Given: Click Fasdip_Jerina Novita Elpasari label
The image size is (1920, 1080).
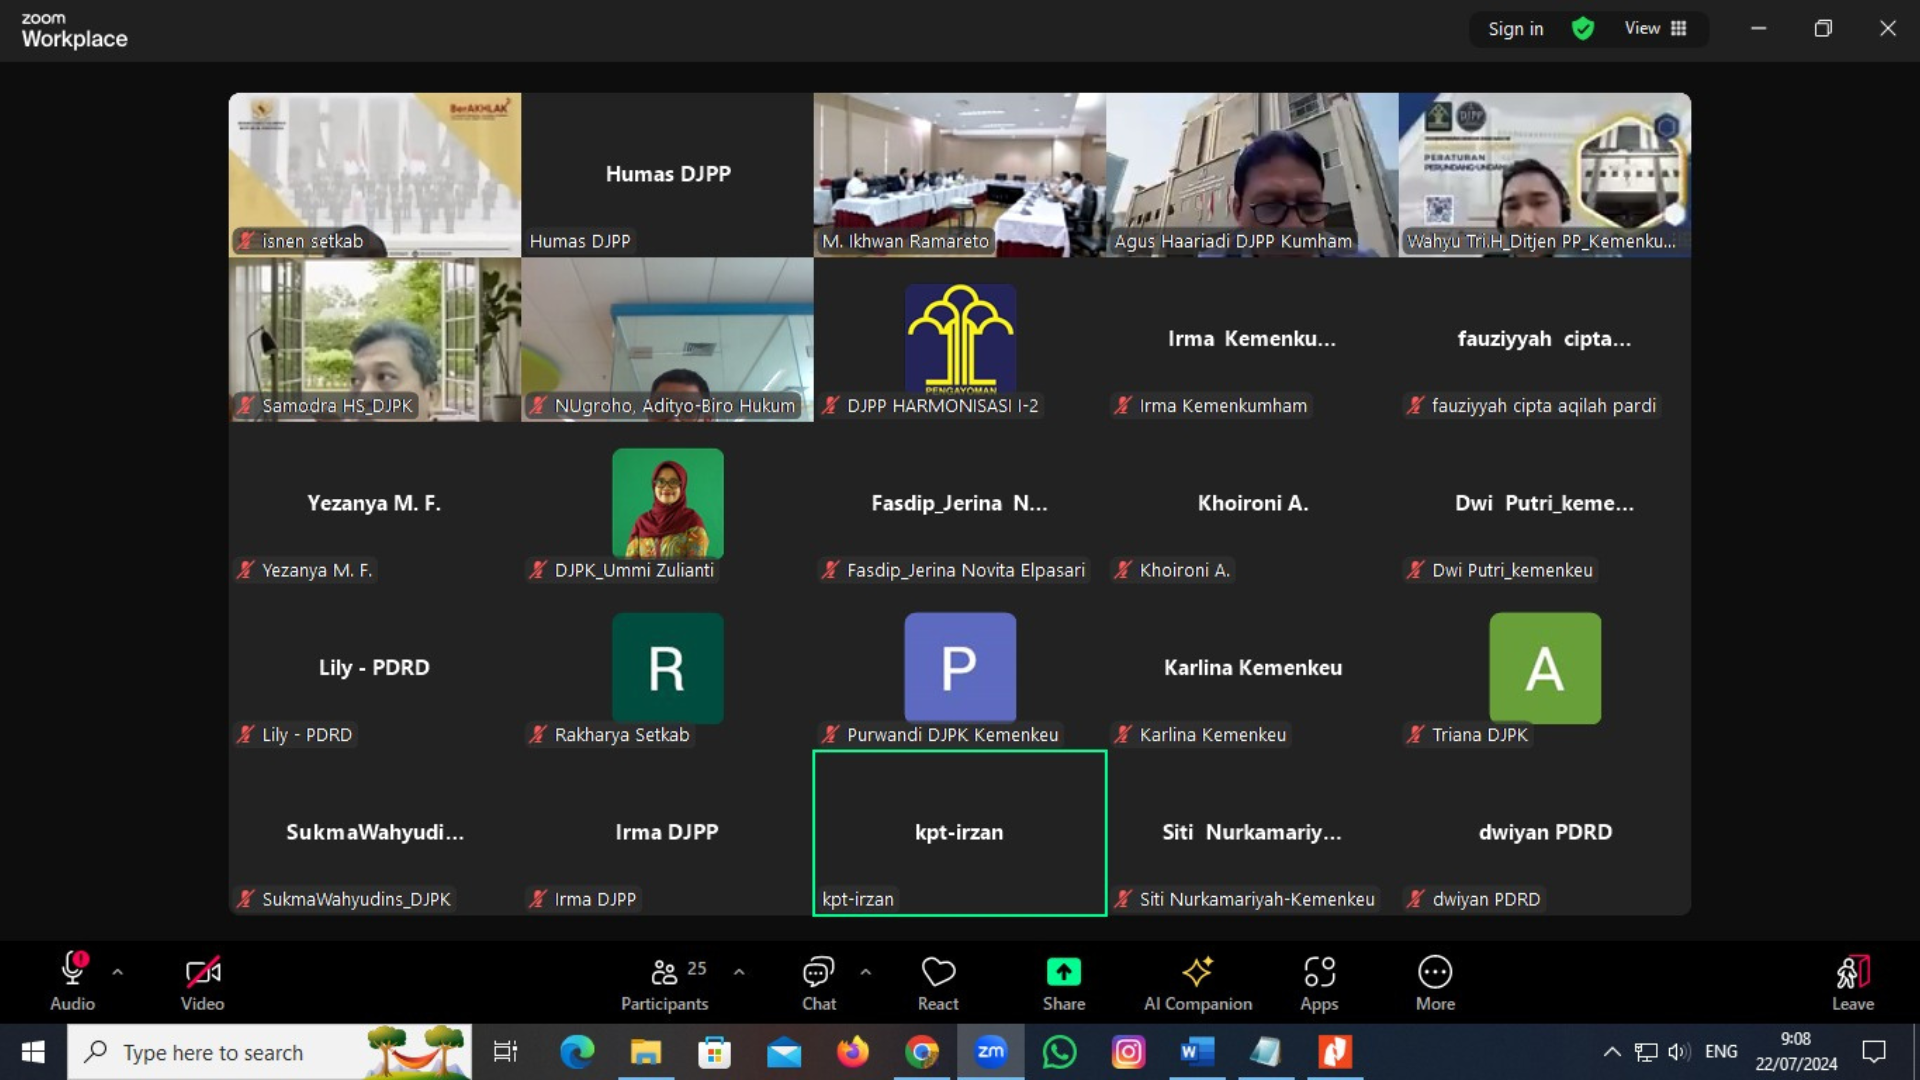Looking at the screenshot, I should point(966,570).
